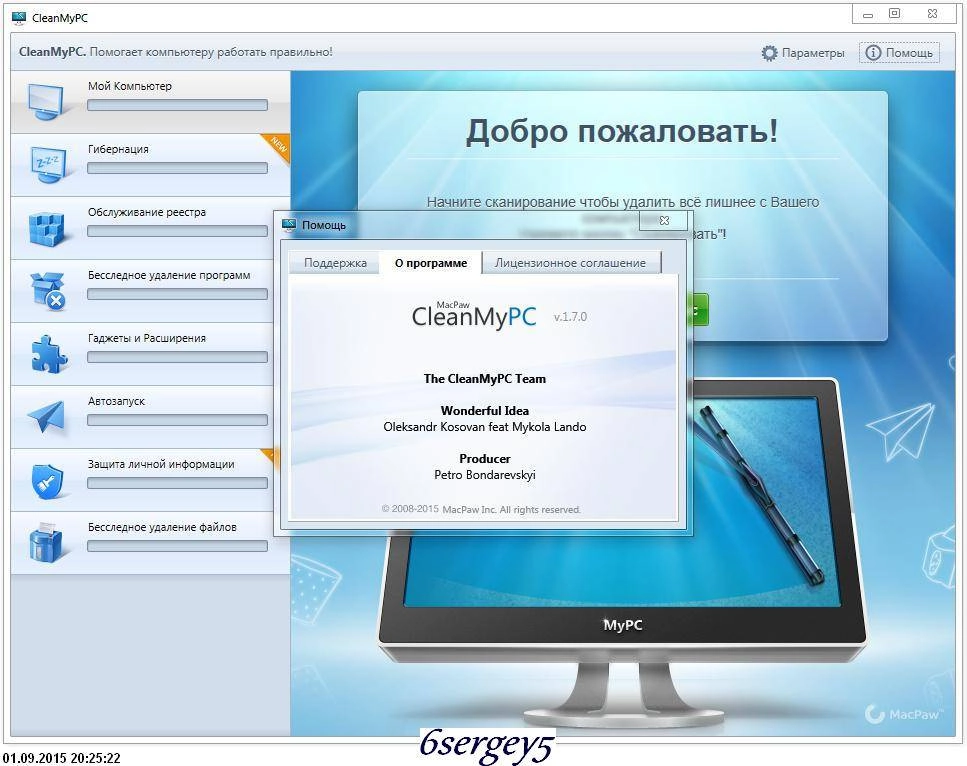Click the NEW ribbon on Гибернация
Viewport: 967px width, 766px height.
point(278,146)
